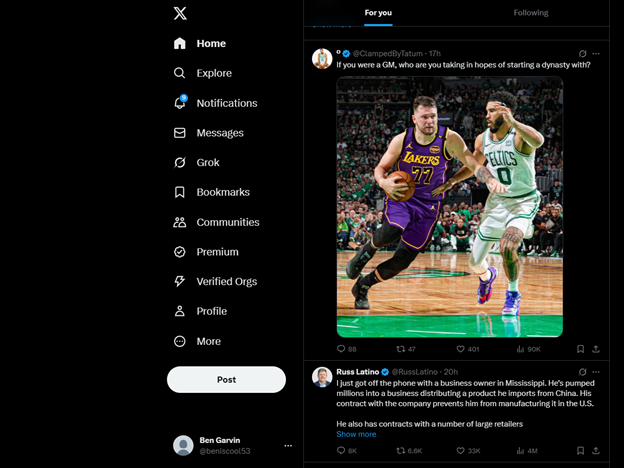Open the Notifications bell icon

pos(180,102)
